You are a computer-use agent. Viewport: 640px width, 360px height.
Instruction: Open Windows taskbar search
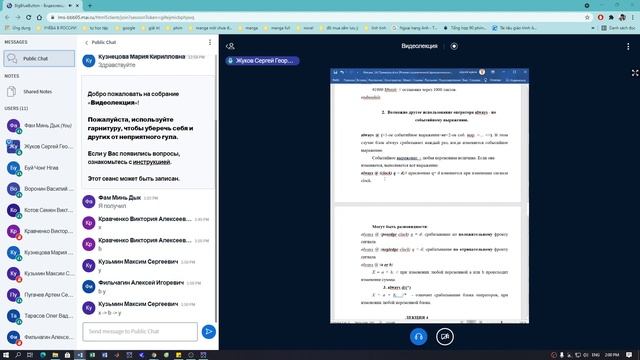coord(18,355)
